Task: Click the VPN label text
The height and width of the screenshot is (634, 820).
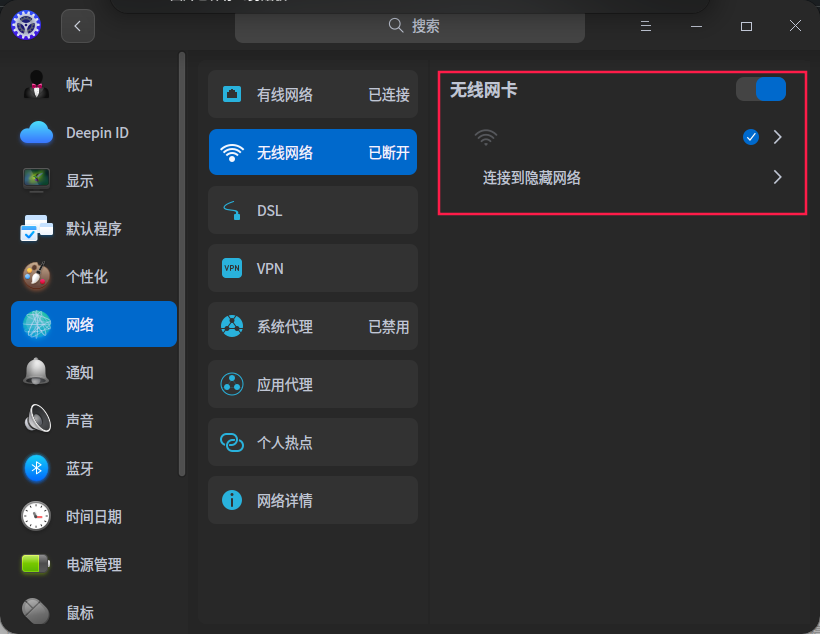Action: 270,269
